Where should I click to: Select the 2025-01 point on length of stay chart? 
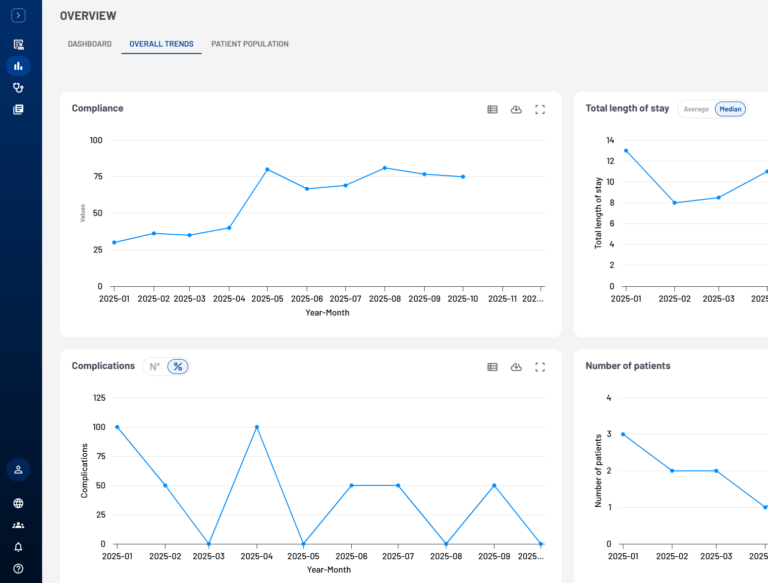pos(626,151)
